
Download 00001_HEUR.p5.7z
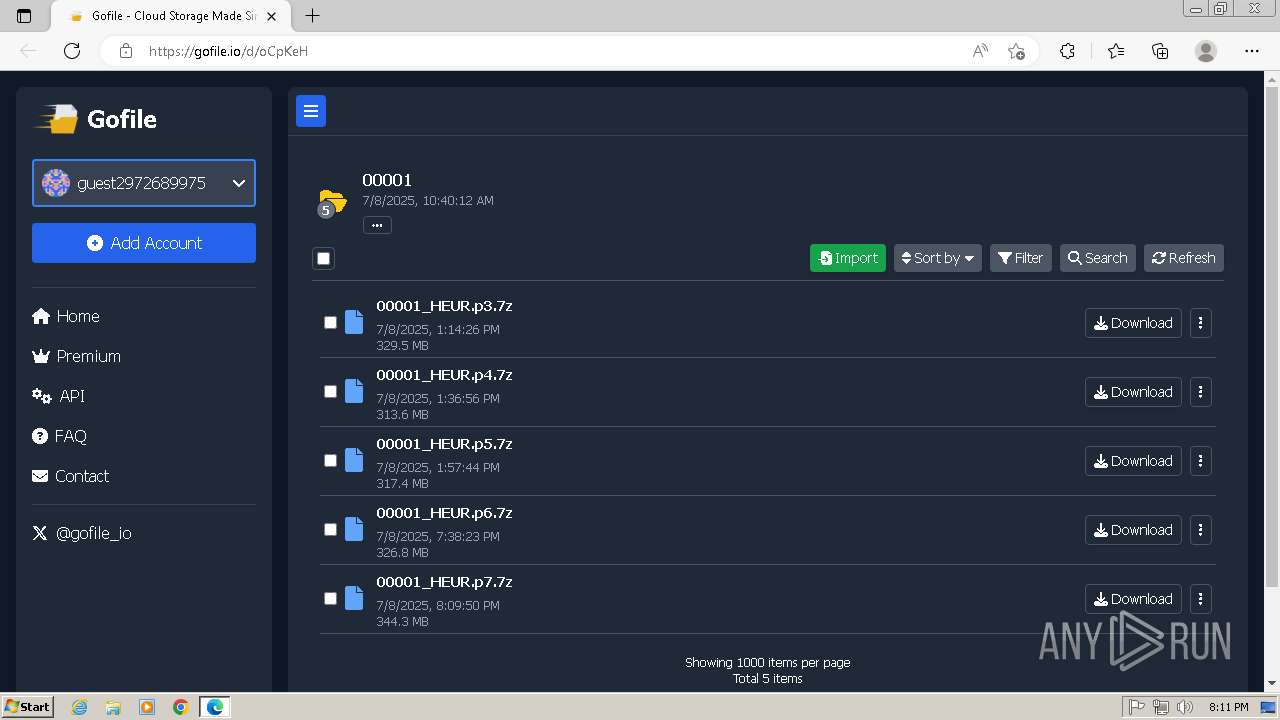(x=1133, y=461)
